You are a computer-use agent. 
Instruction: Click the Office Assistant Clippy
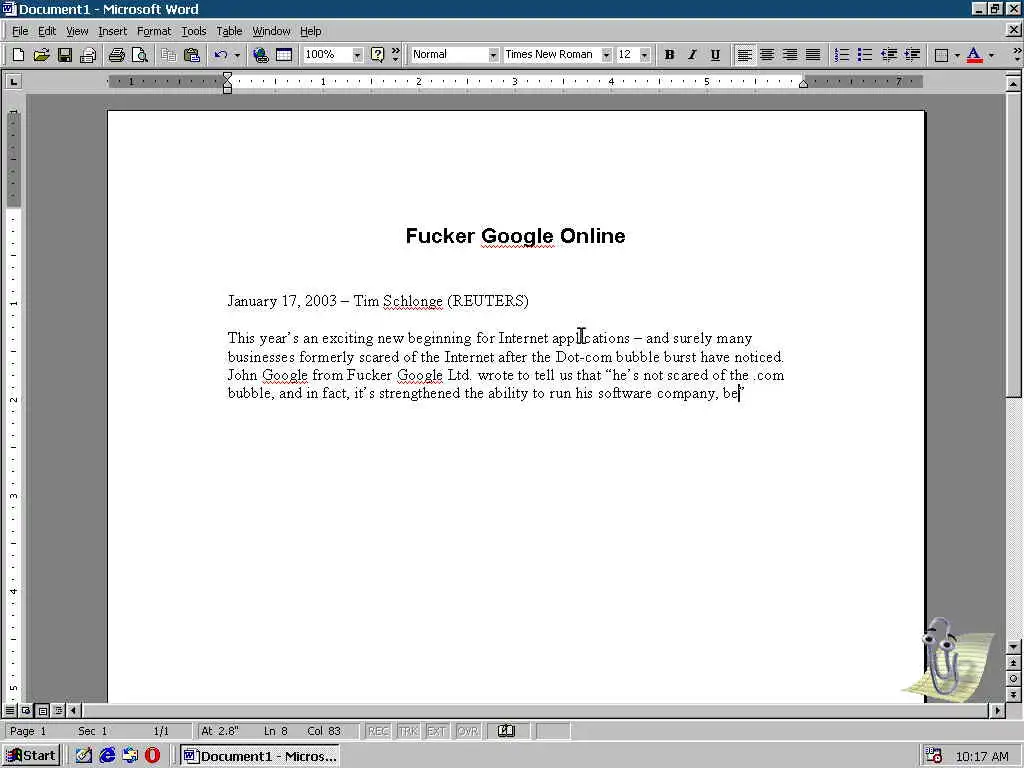[x=948, y=660]
